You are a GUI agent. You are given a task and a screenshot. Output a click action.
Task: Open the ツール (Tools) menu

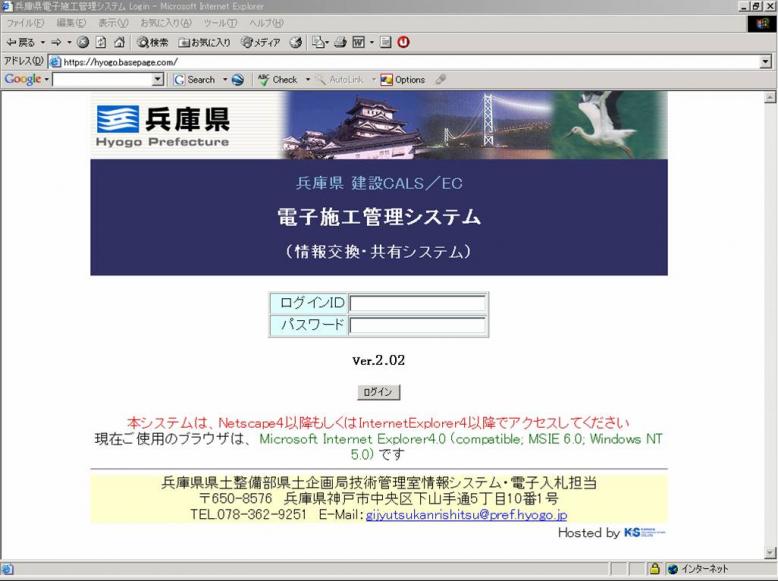219,23
